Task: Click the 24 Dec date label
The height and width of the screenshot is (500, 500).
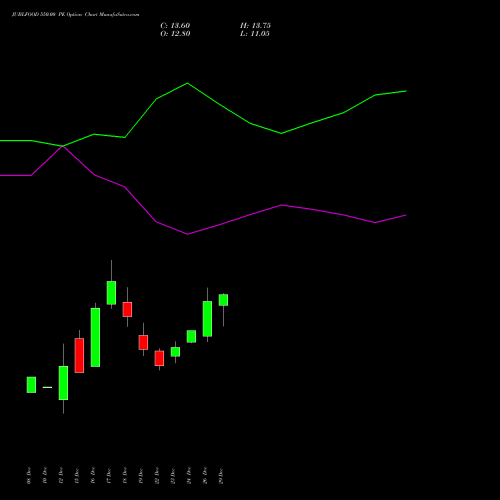Action: coord(189,476)
